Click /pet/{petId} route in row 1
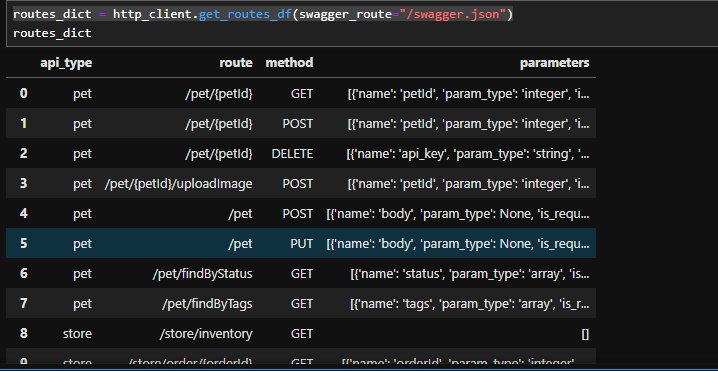Image resolution: width=718 pixels, height=371 pixels. 219,124
